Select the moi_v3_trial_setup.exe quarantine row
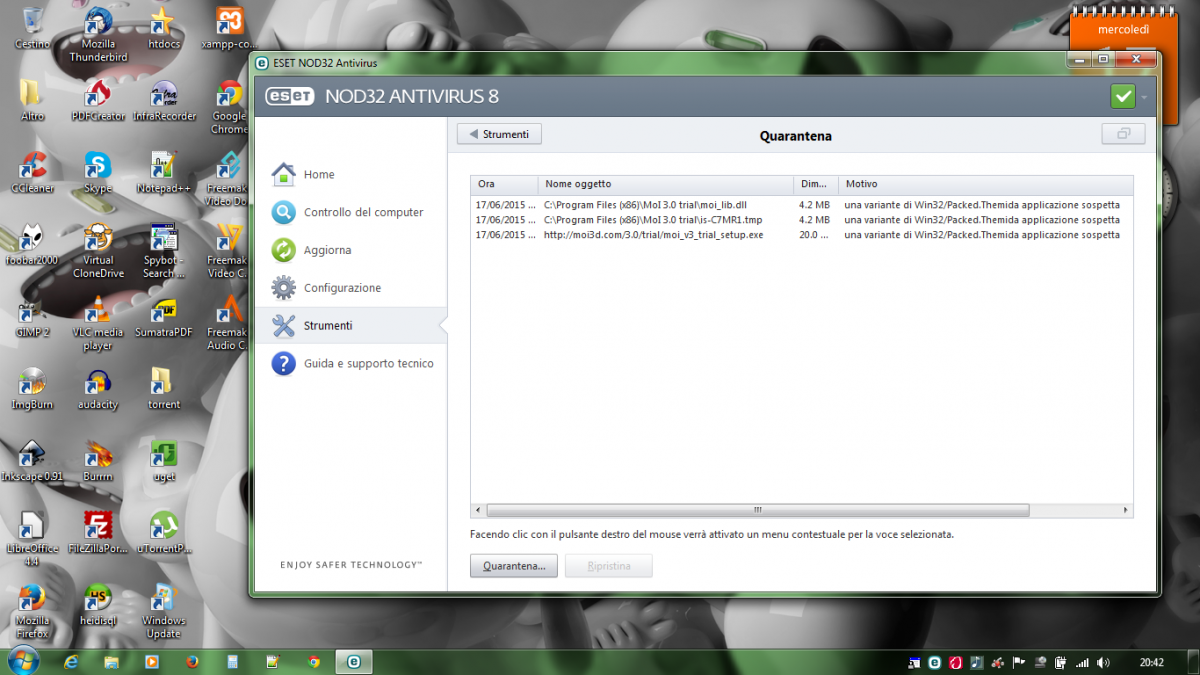Image resolution: width=1200 pixels, height=675 pixels. coord(655,235)
